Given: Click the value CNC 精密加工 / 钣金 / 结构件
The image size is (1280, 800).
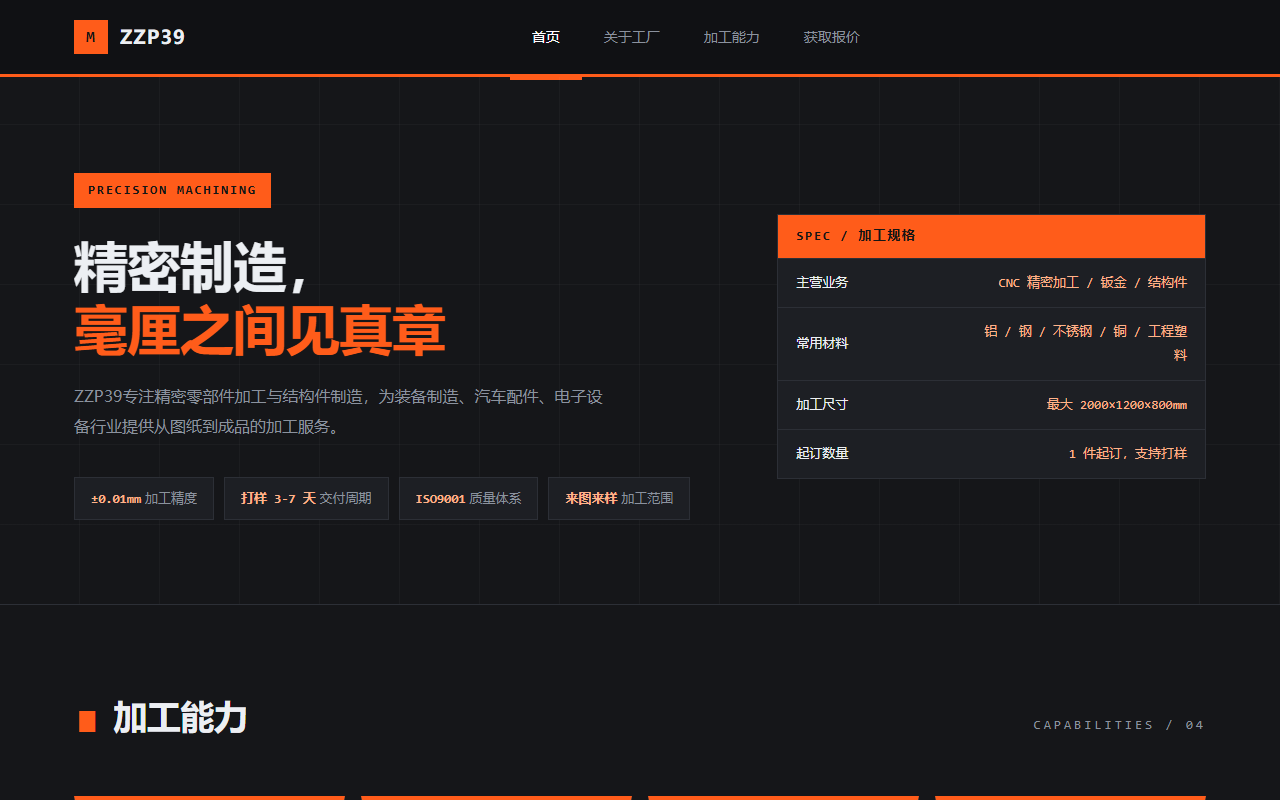Looking at the screenshot, I should coord(1092,283).
